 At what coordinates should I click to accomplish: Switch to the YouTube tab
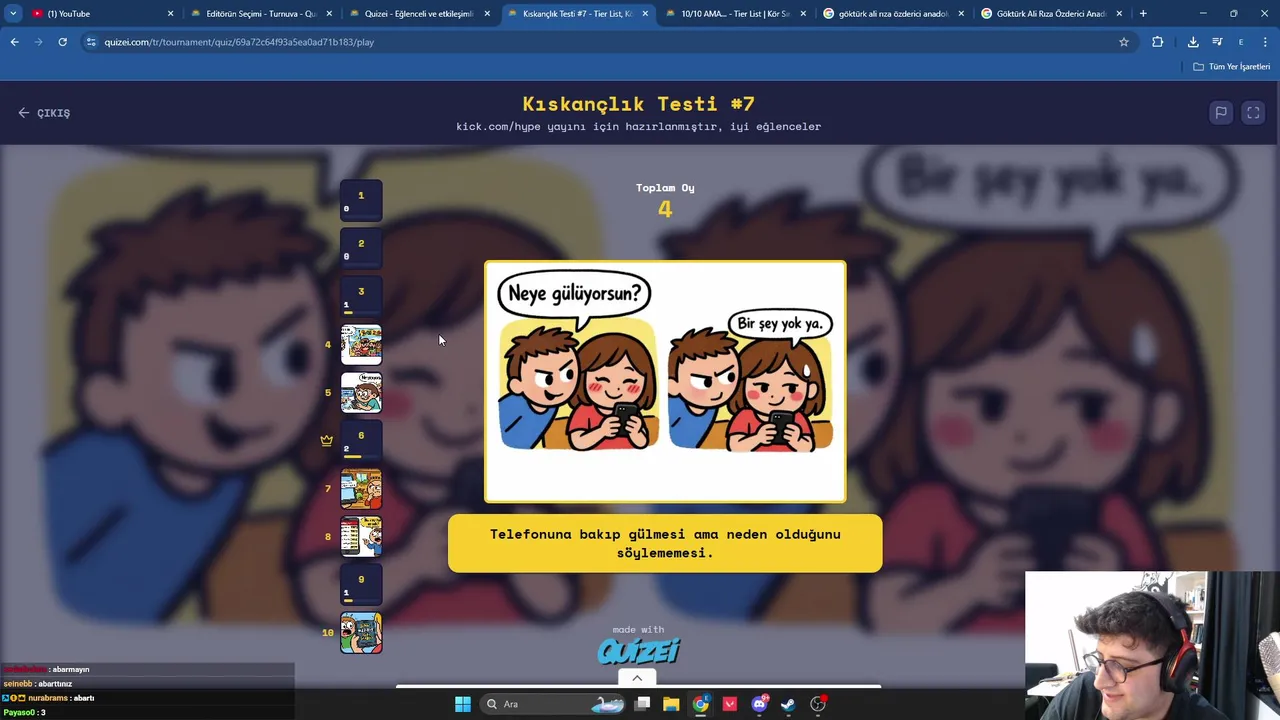tap(100, 14)
